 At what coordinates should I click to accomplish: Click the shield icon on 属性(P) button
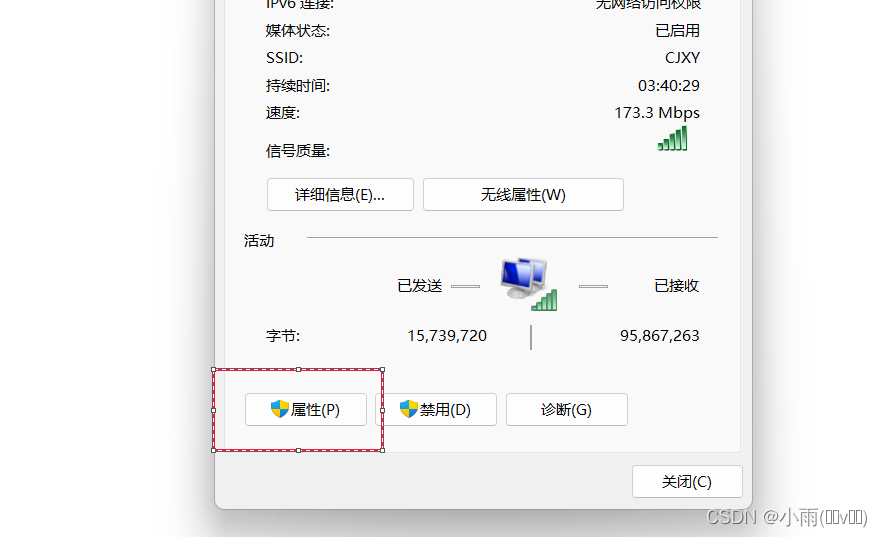click(x=280, y=409)
